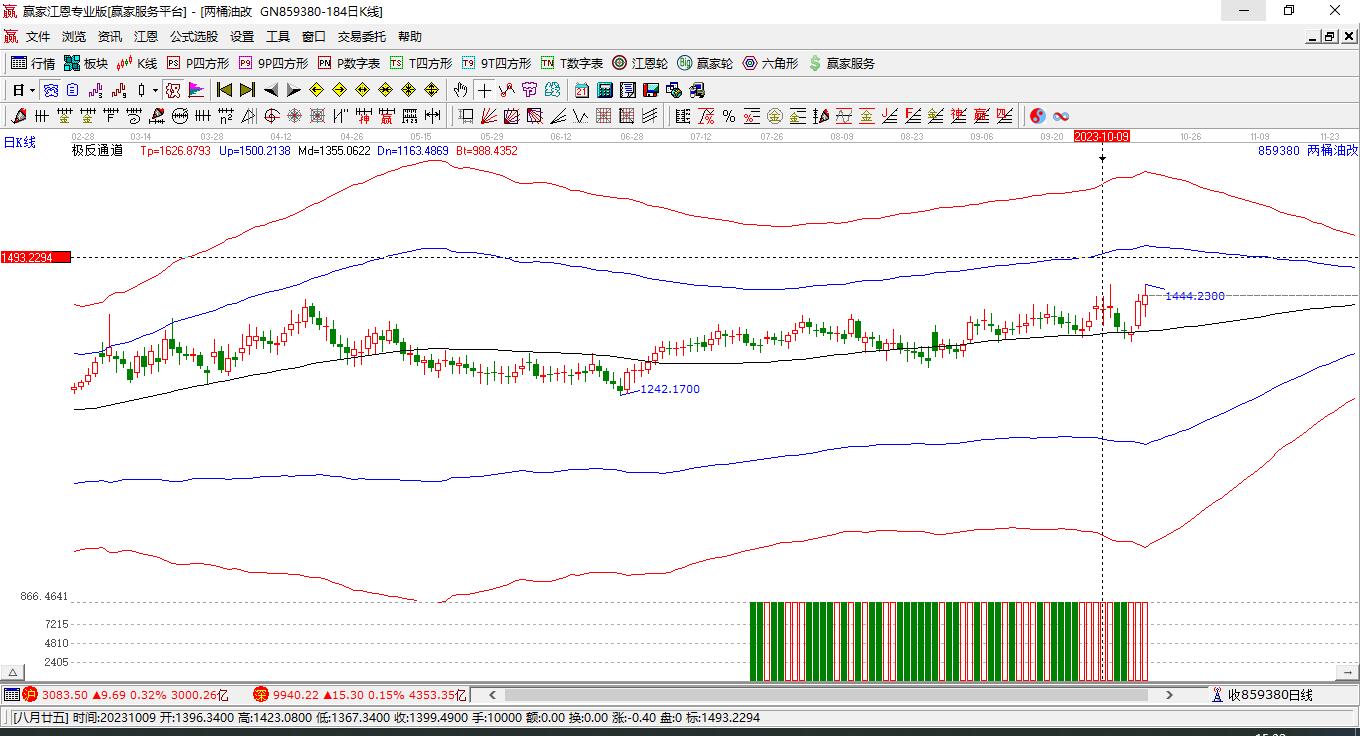Click the n² tool icon
The image size is (1360, 736).
click(x=225, y=116)
